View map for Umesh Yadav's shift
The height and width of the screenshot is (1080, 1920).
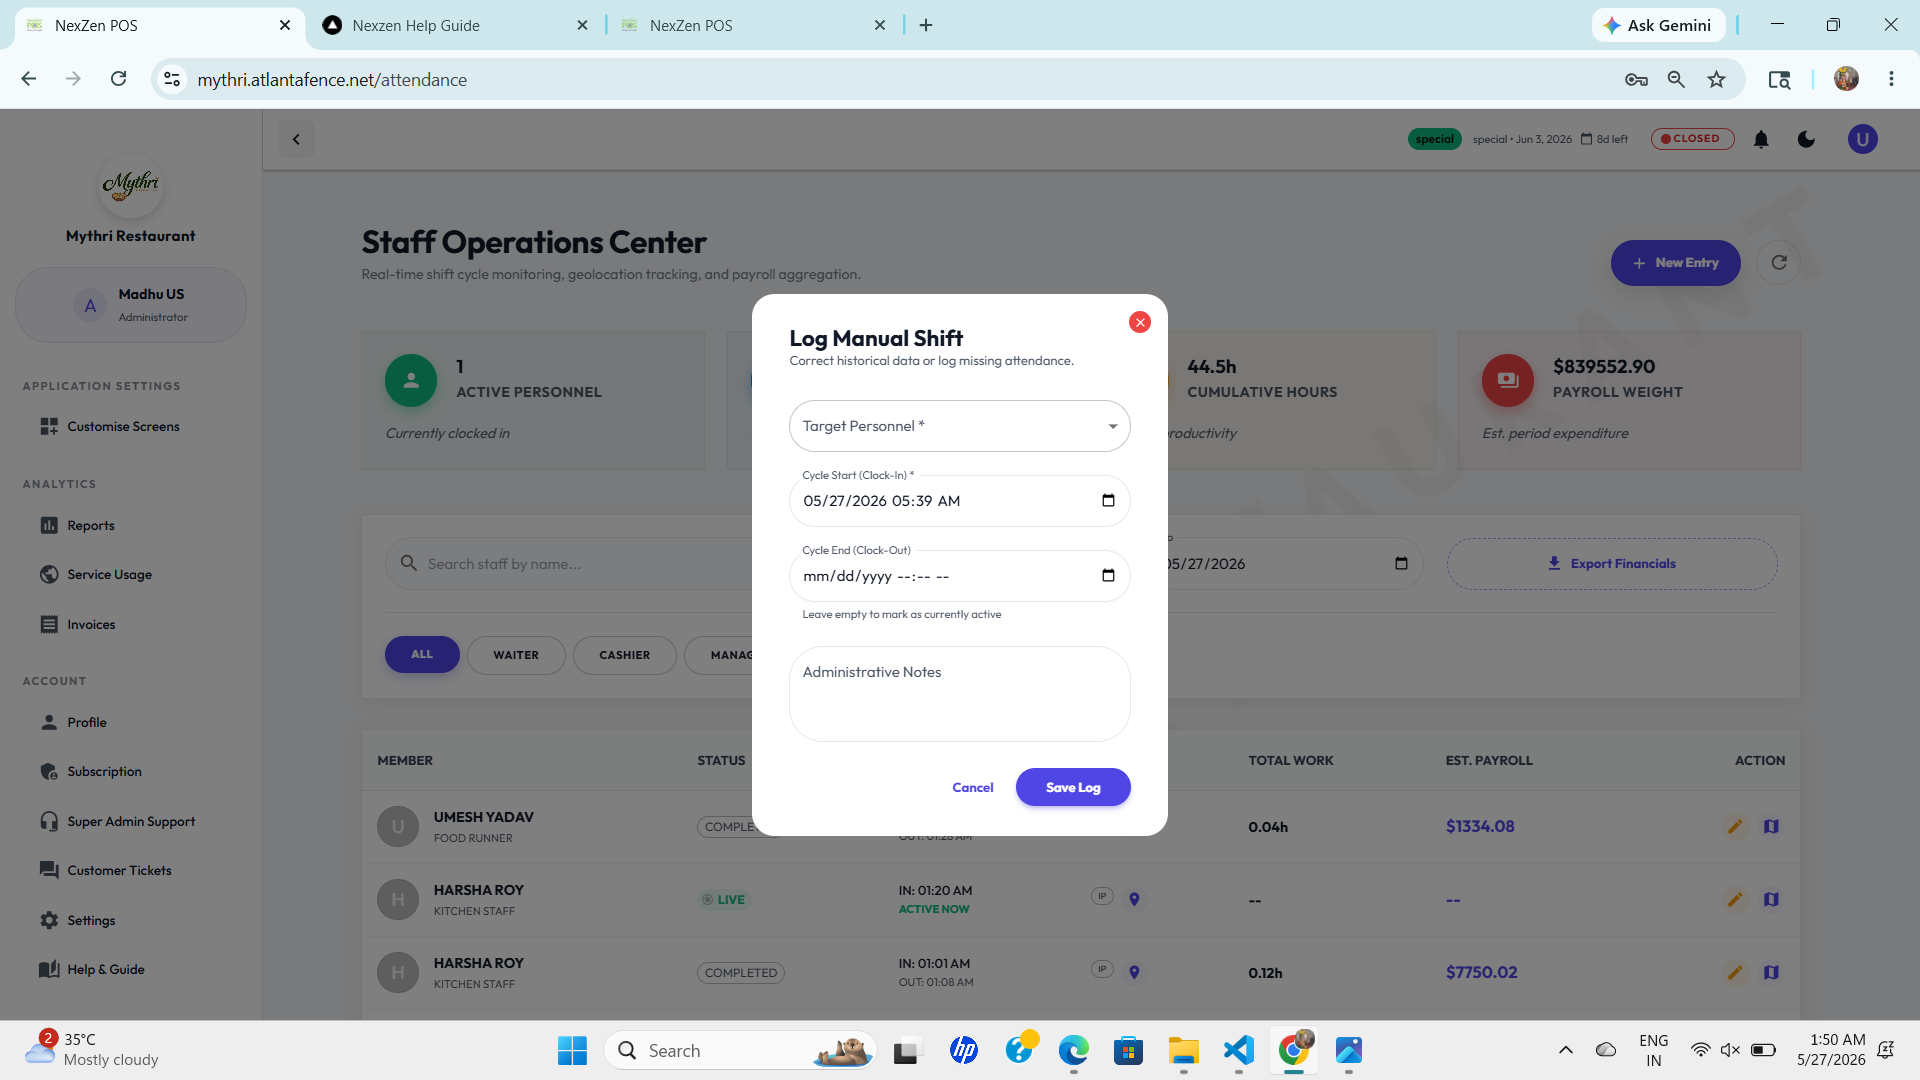(1771, 827)
